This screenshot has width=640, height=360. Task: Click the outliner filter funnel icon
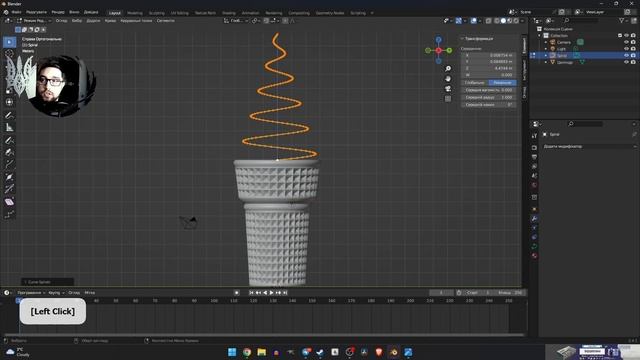[622, 20]
